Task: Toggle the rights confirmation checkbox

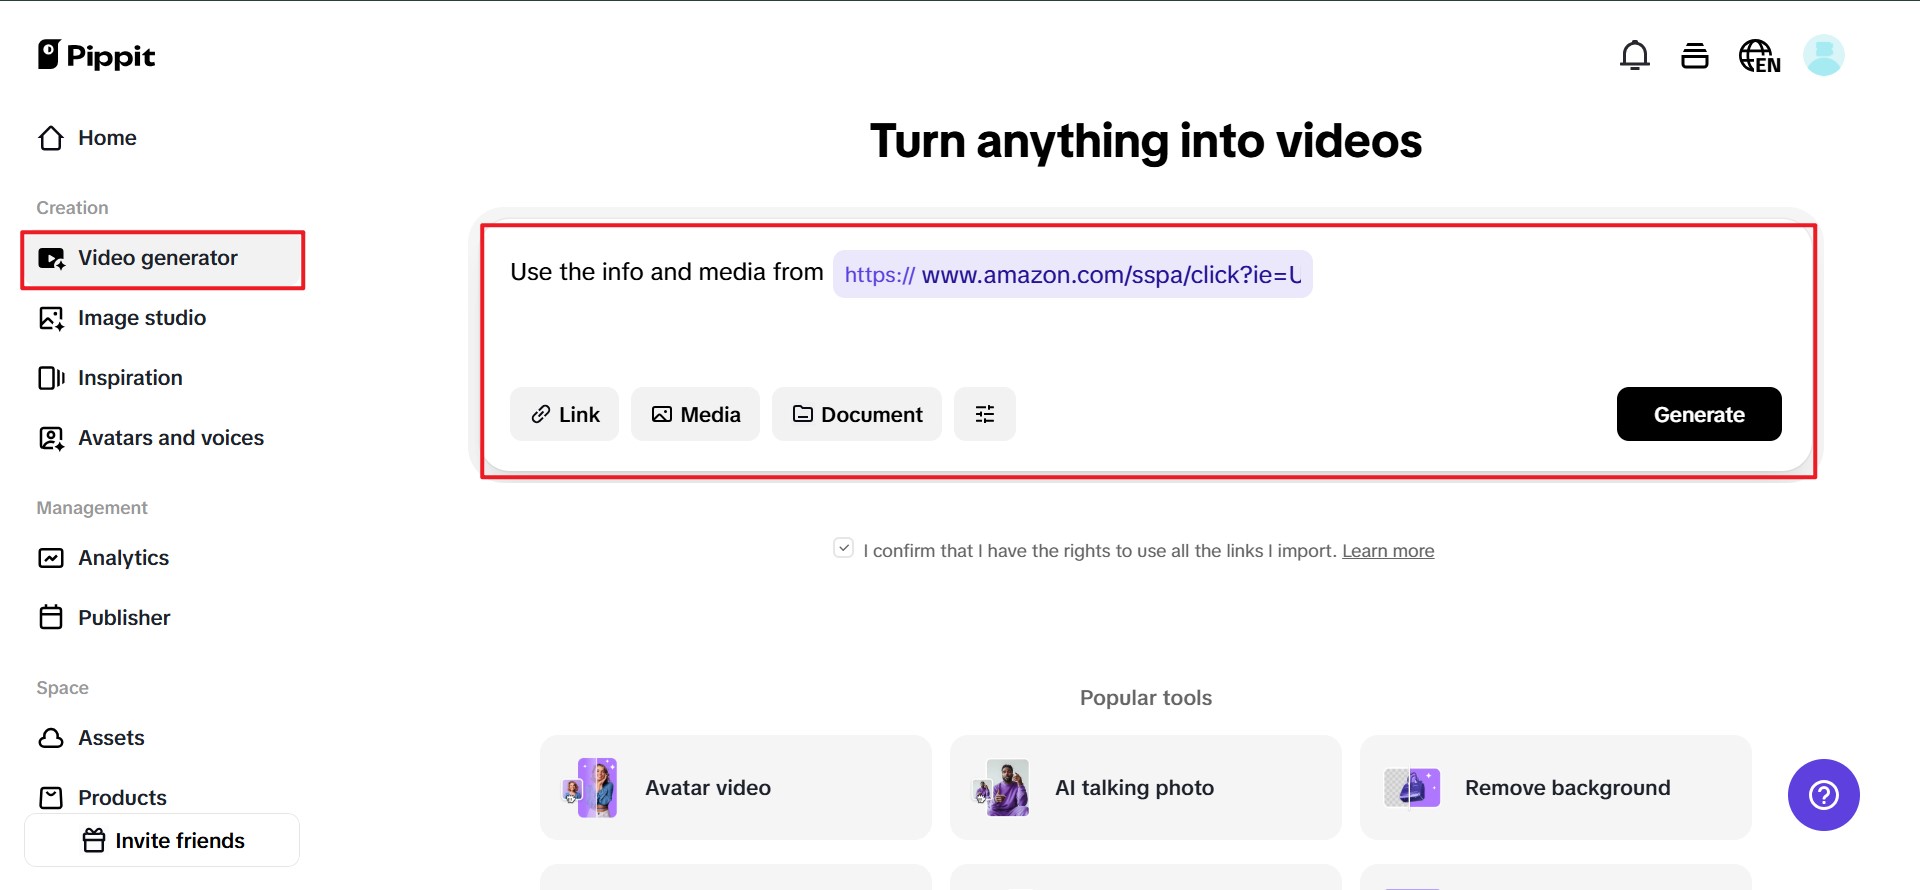Action: point(843,548)
